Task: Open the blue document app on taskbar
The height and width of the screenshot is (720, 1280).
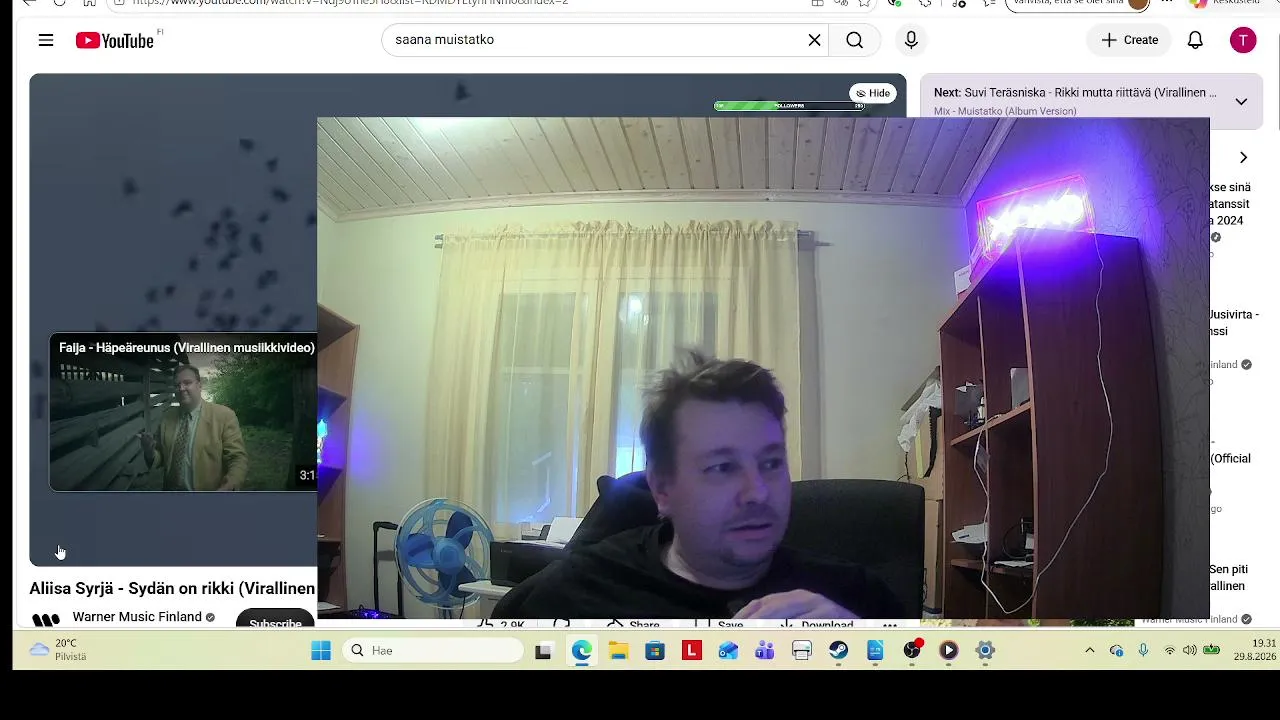Action: point(875,651)
